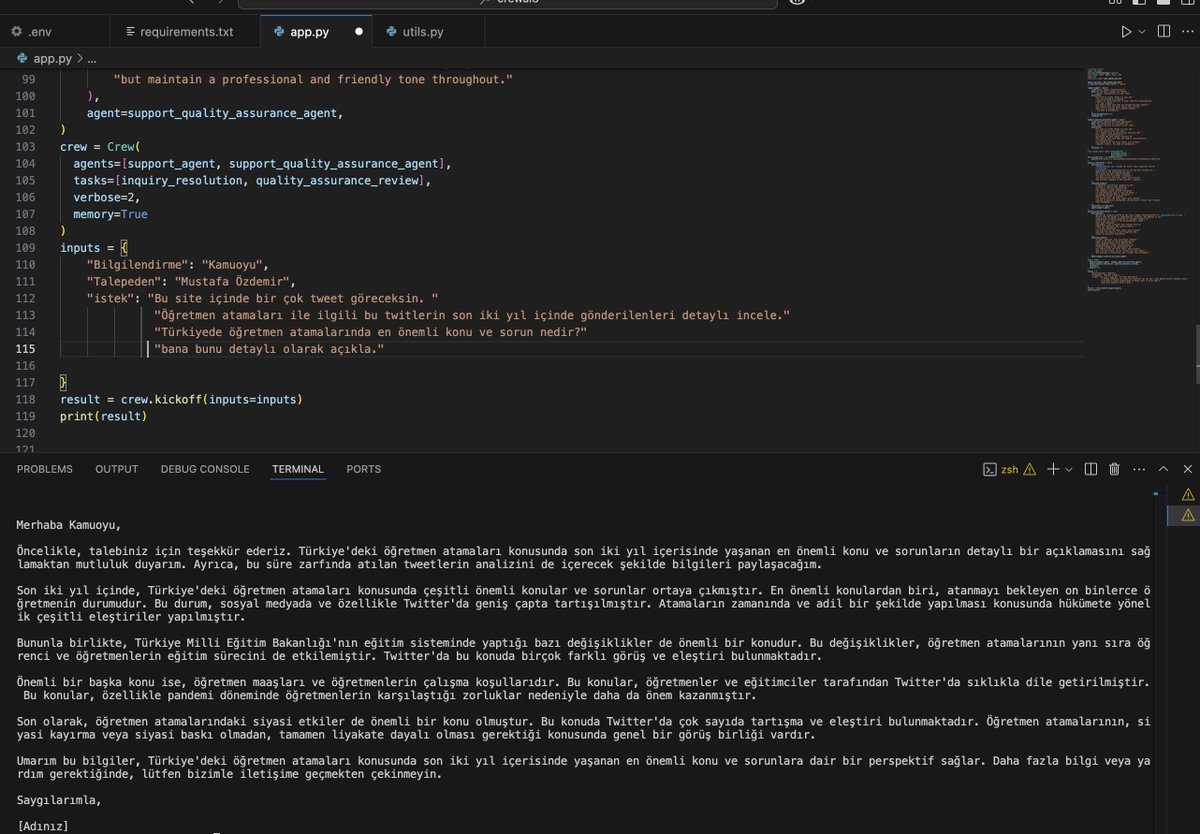
Task: Open terminal panel ellipsis menu
Action: tap(1138, 469)
